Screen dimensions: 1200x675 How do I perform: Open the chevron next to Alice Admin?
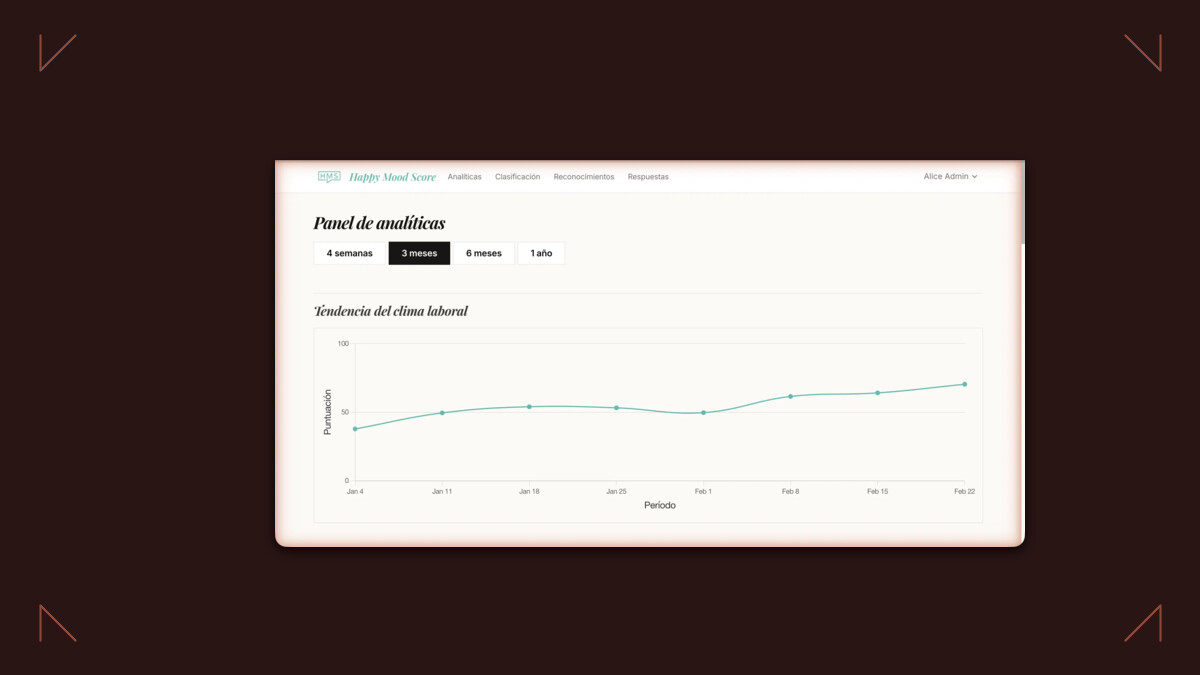tap(976, 176)
